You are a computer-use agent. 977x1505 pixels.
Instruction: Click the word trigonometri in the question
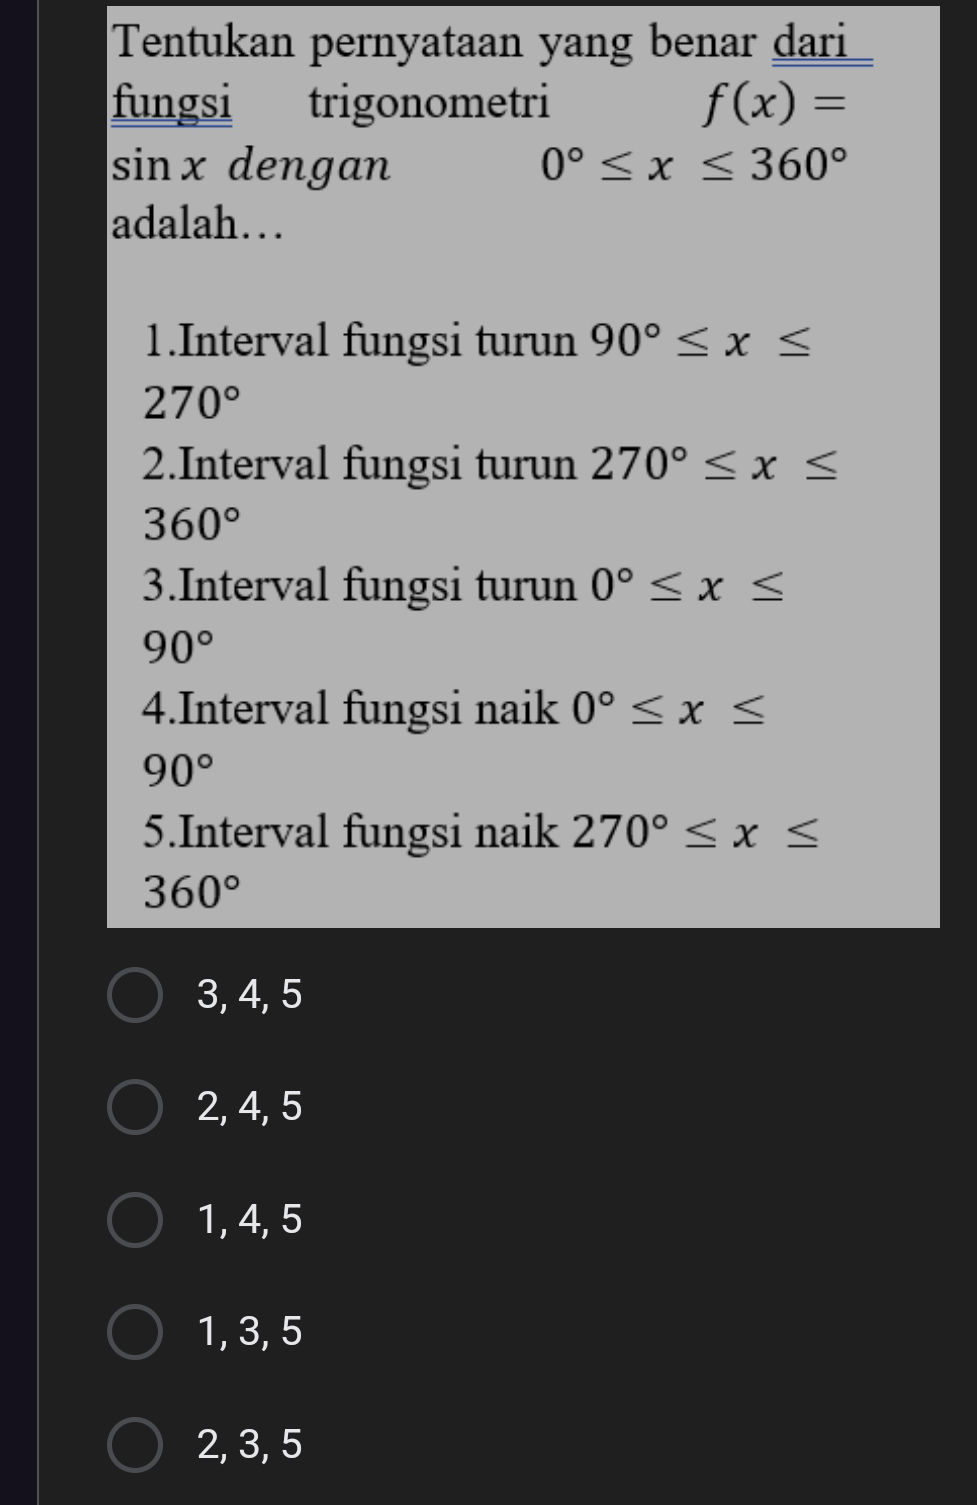pyautogui.click(x=430, y=100)
